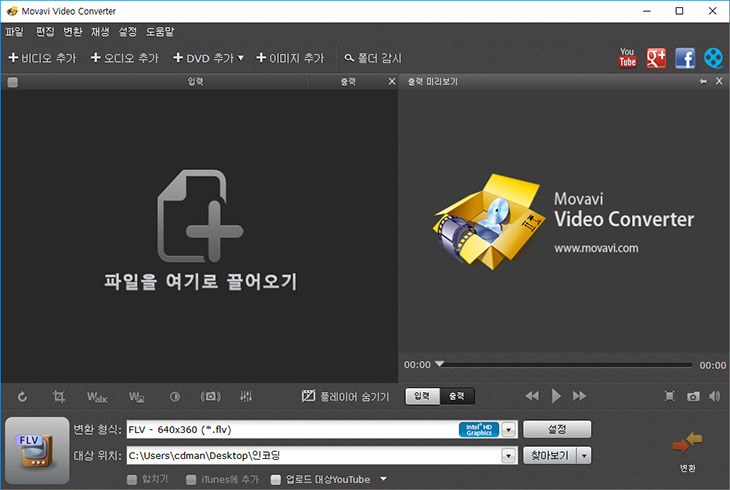Open the text watermark tool
Image resolution: width=730 pixels, height=490 pixels.
pos(97,397)
